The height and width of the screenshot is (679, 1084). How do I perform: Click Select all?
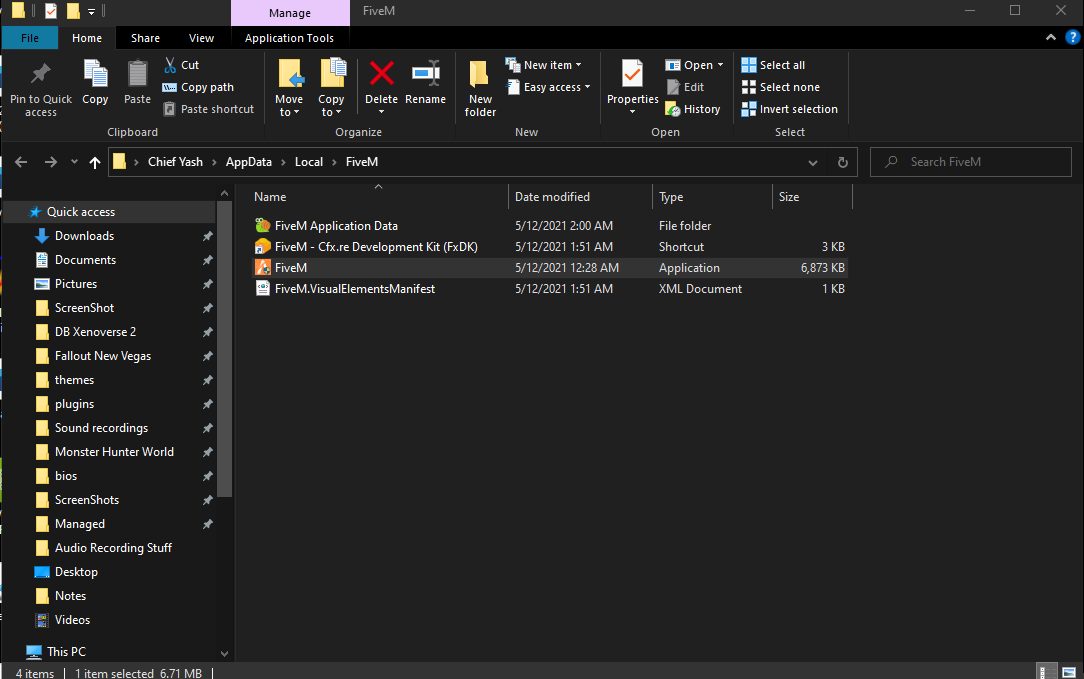773,65
